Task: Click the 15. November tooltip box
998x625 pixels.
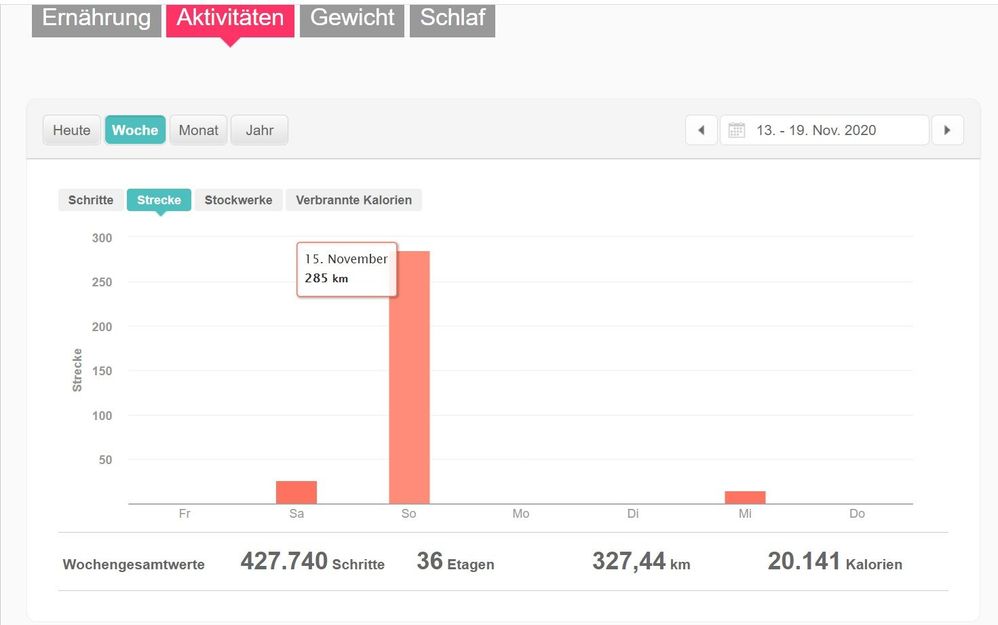Action: tap(346, 268)
